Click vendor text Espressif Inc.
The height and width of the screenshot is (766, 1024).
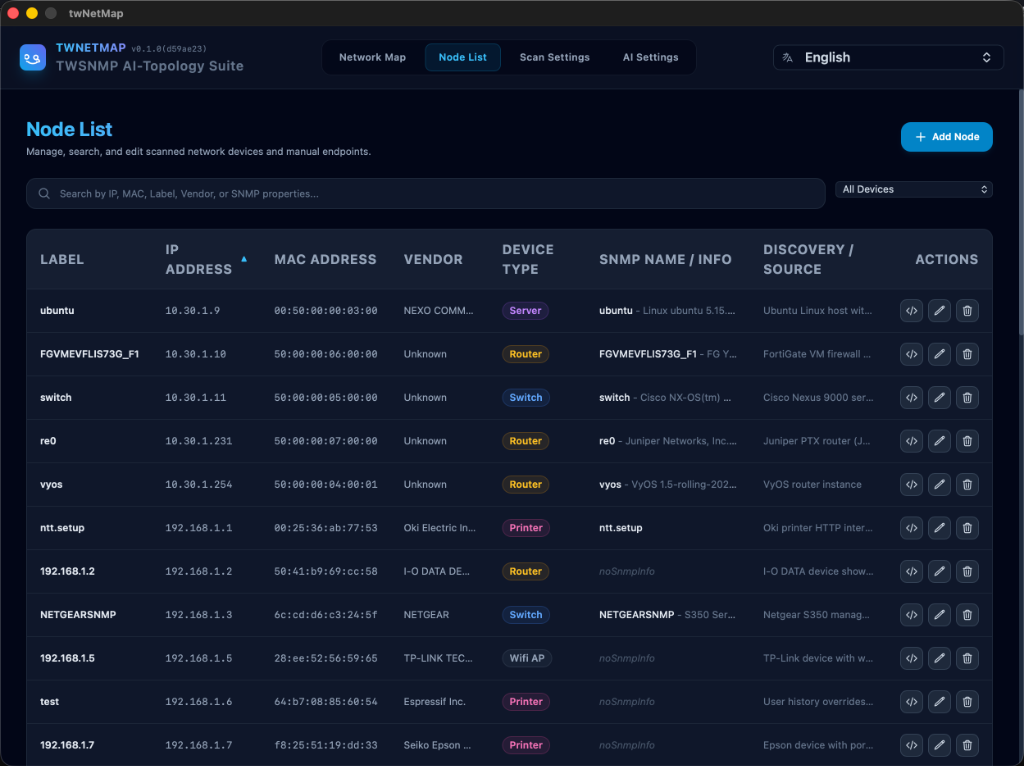434,702
